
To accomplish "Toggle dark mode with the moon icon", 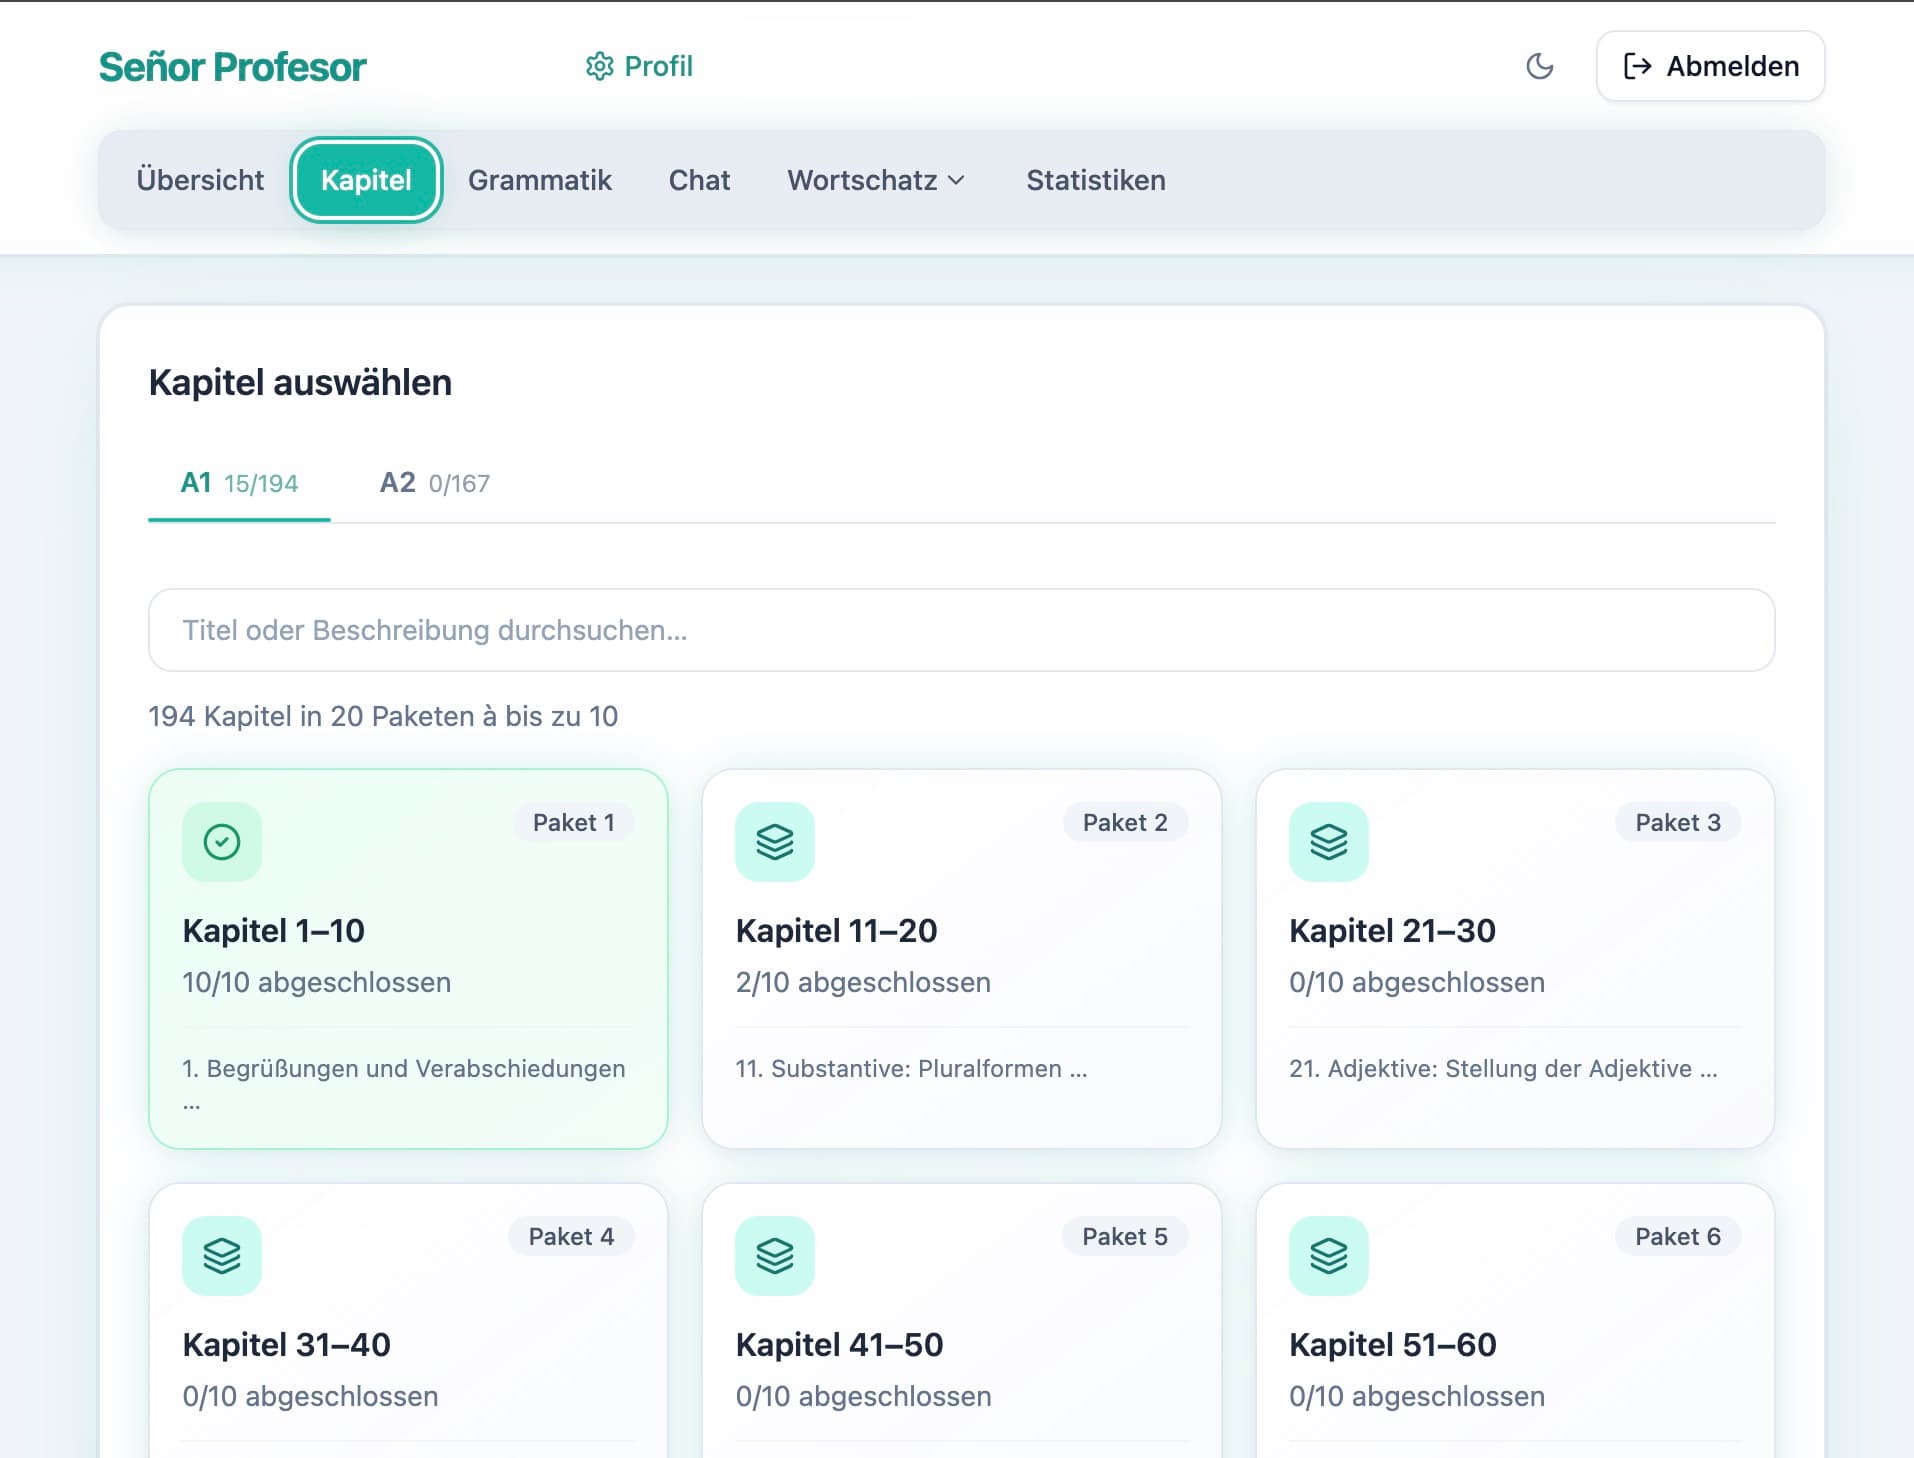I will (1540, 66).
